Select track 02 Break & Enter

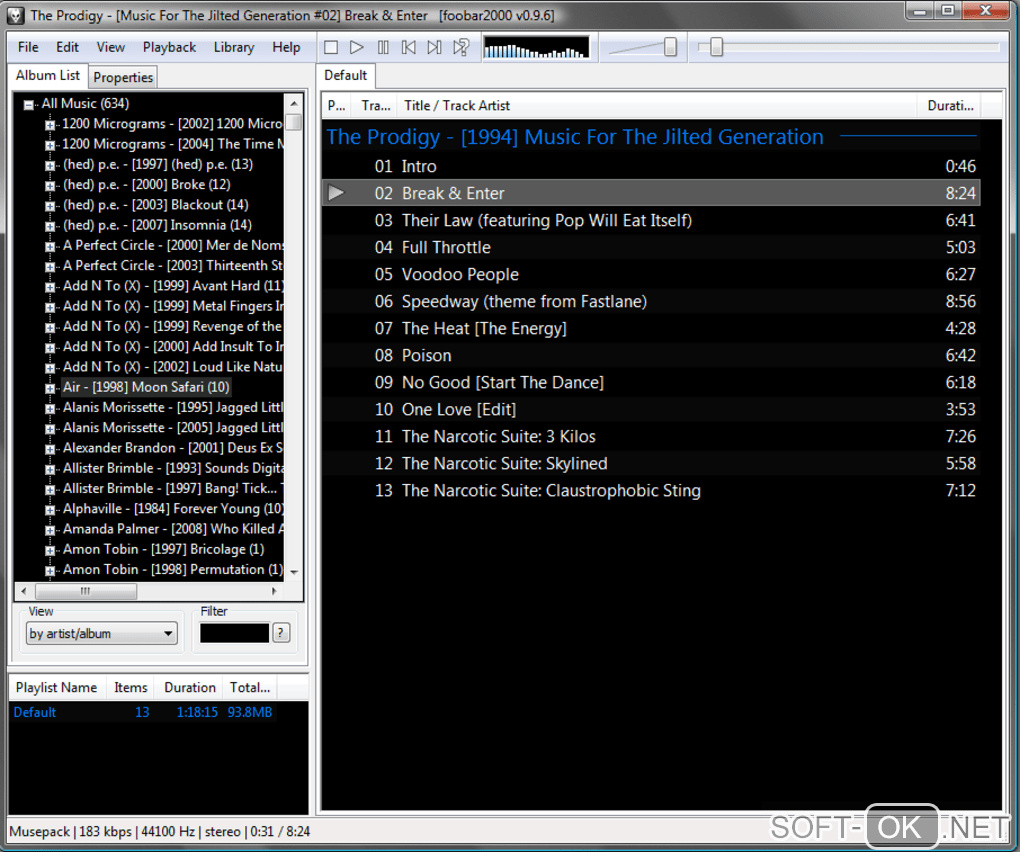651,193
